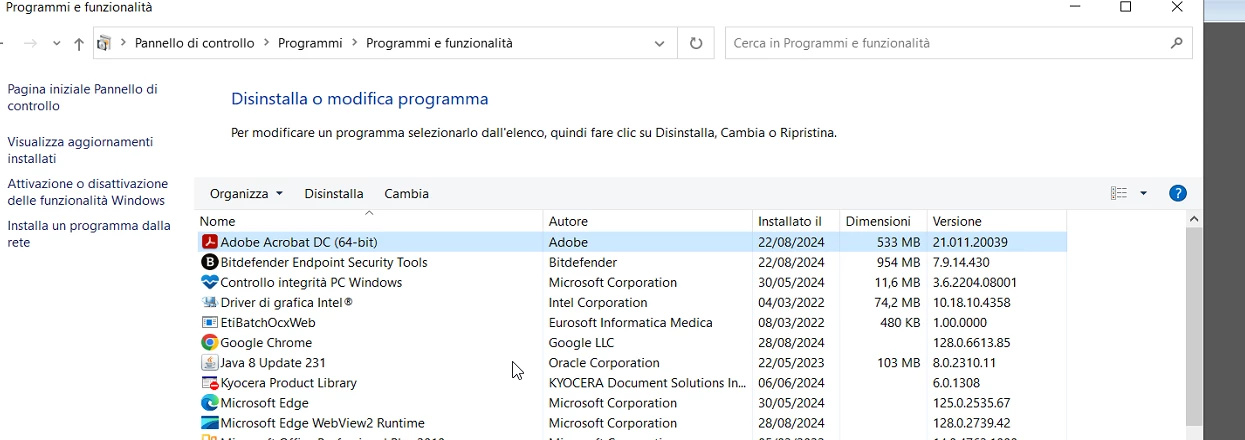The image size is (1245, 440).
Task: Select the Adobe Acrobat DC (64-bit) row
Action: pos(632,242)
